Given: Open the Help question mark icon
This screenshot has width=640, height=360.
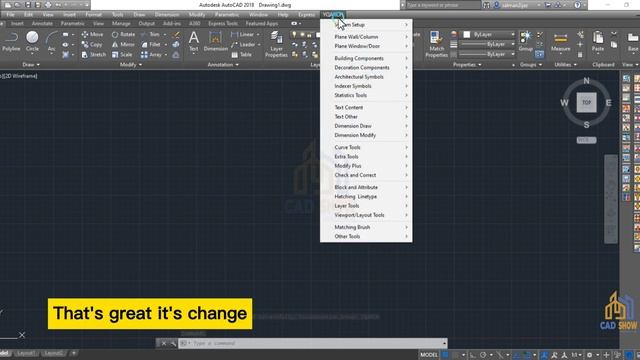Looking at the screenshot, I should 577,5.
